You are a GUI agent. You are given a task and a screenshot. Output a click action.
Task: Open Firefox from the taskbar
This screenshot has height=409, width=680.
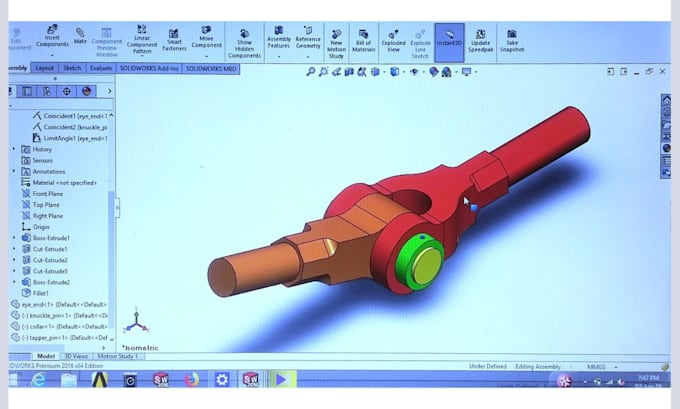point(191,380)
